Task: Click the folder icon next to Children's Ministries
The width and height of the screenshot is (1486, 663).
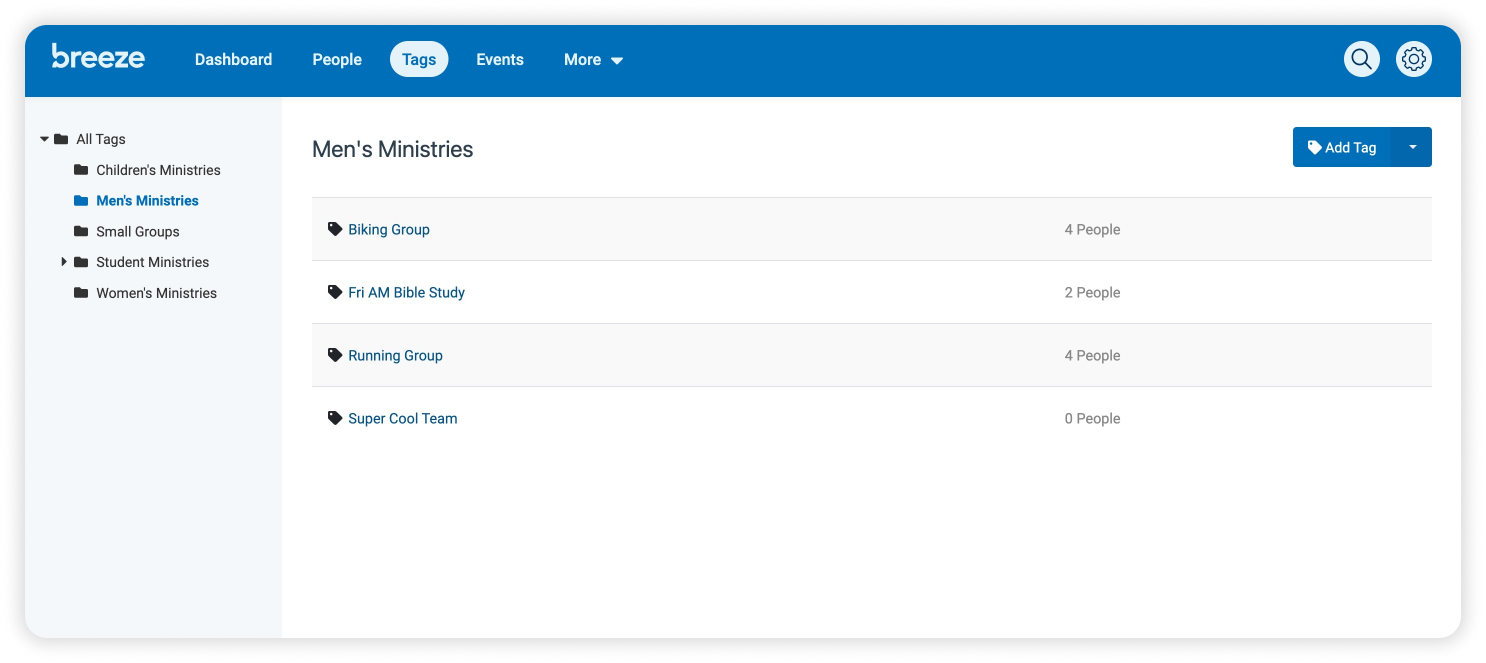Action: coord(79,170)
